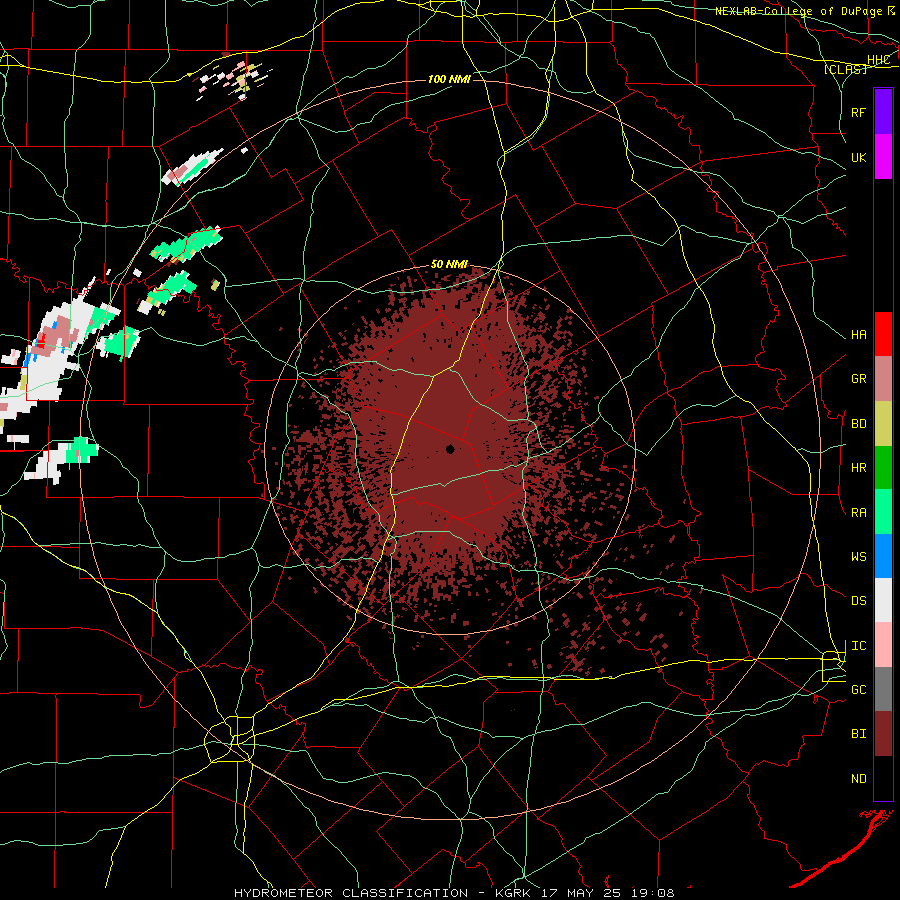Click the 19:08 time stamp
The image size is (900, 900).
tap(651, 893)
